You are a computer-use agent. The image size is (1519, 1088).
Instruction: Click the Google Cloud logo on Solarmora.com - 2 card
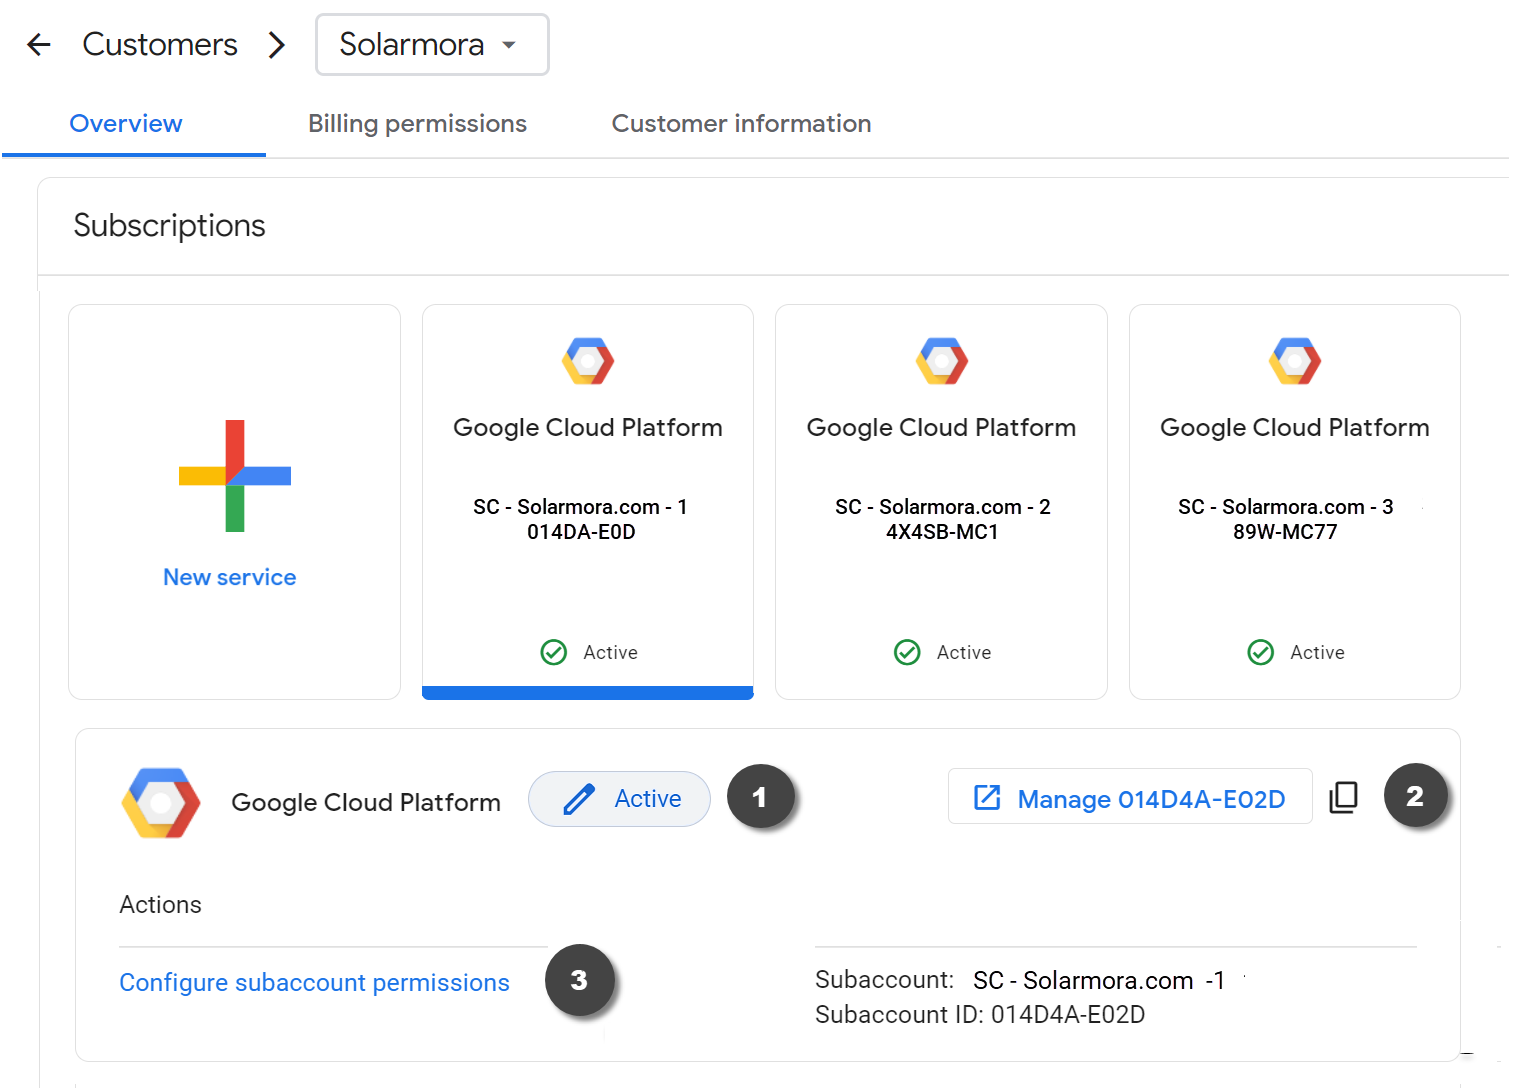[941, 361]
